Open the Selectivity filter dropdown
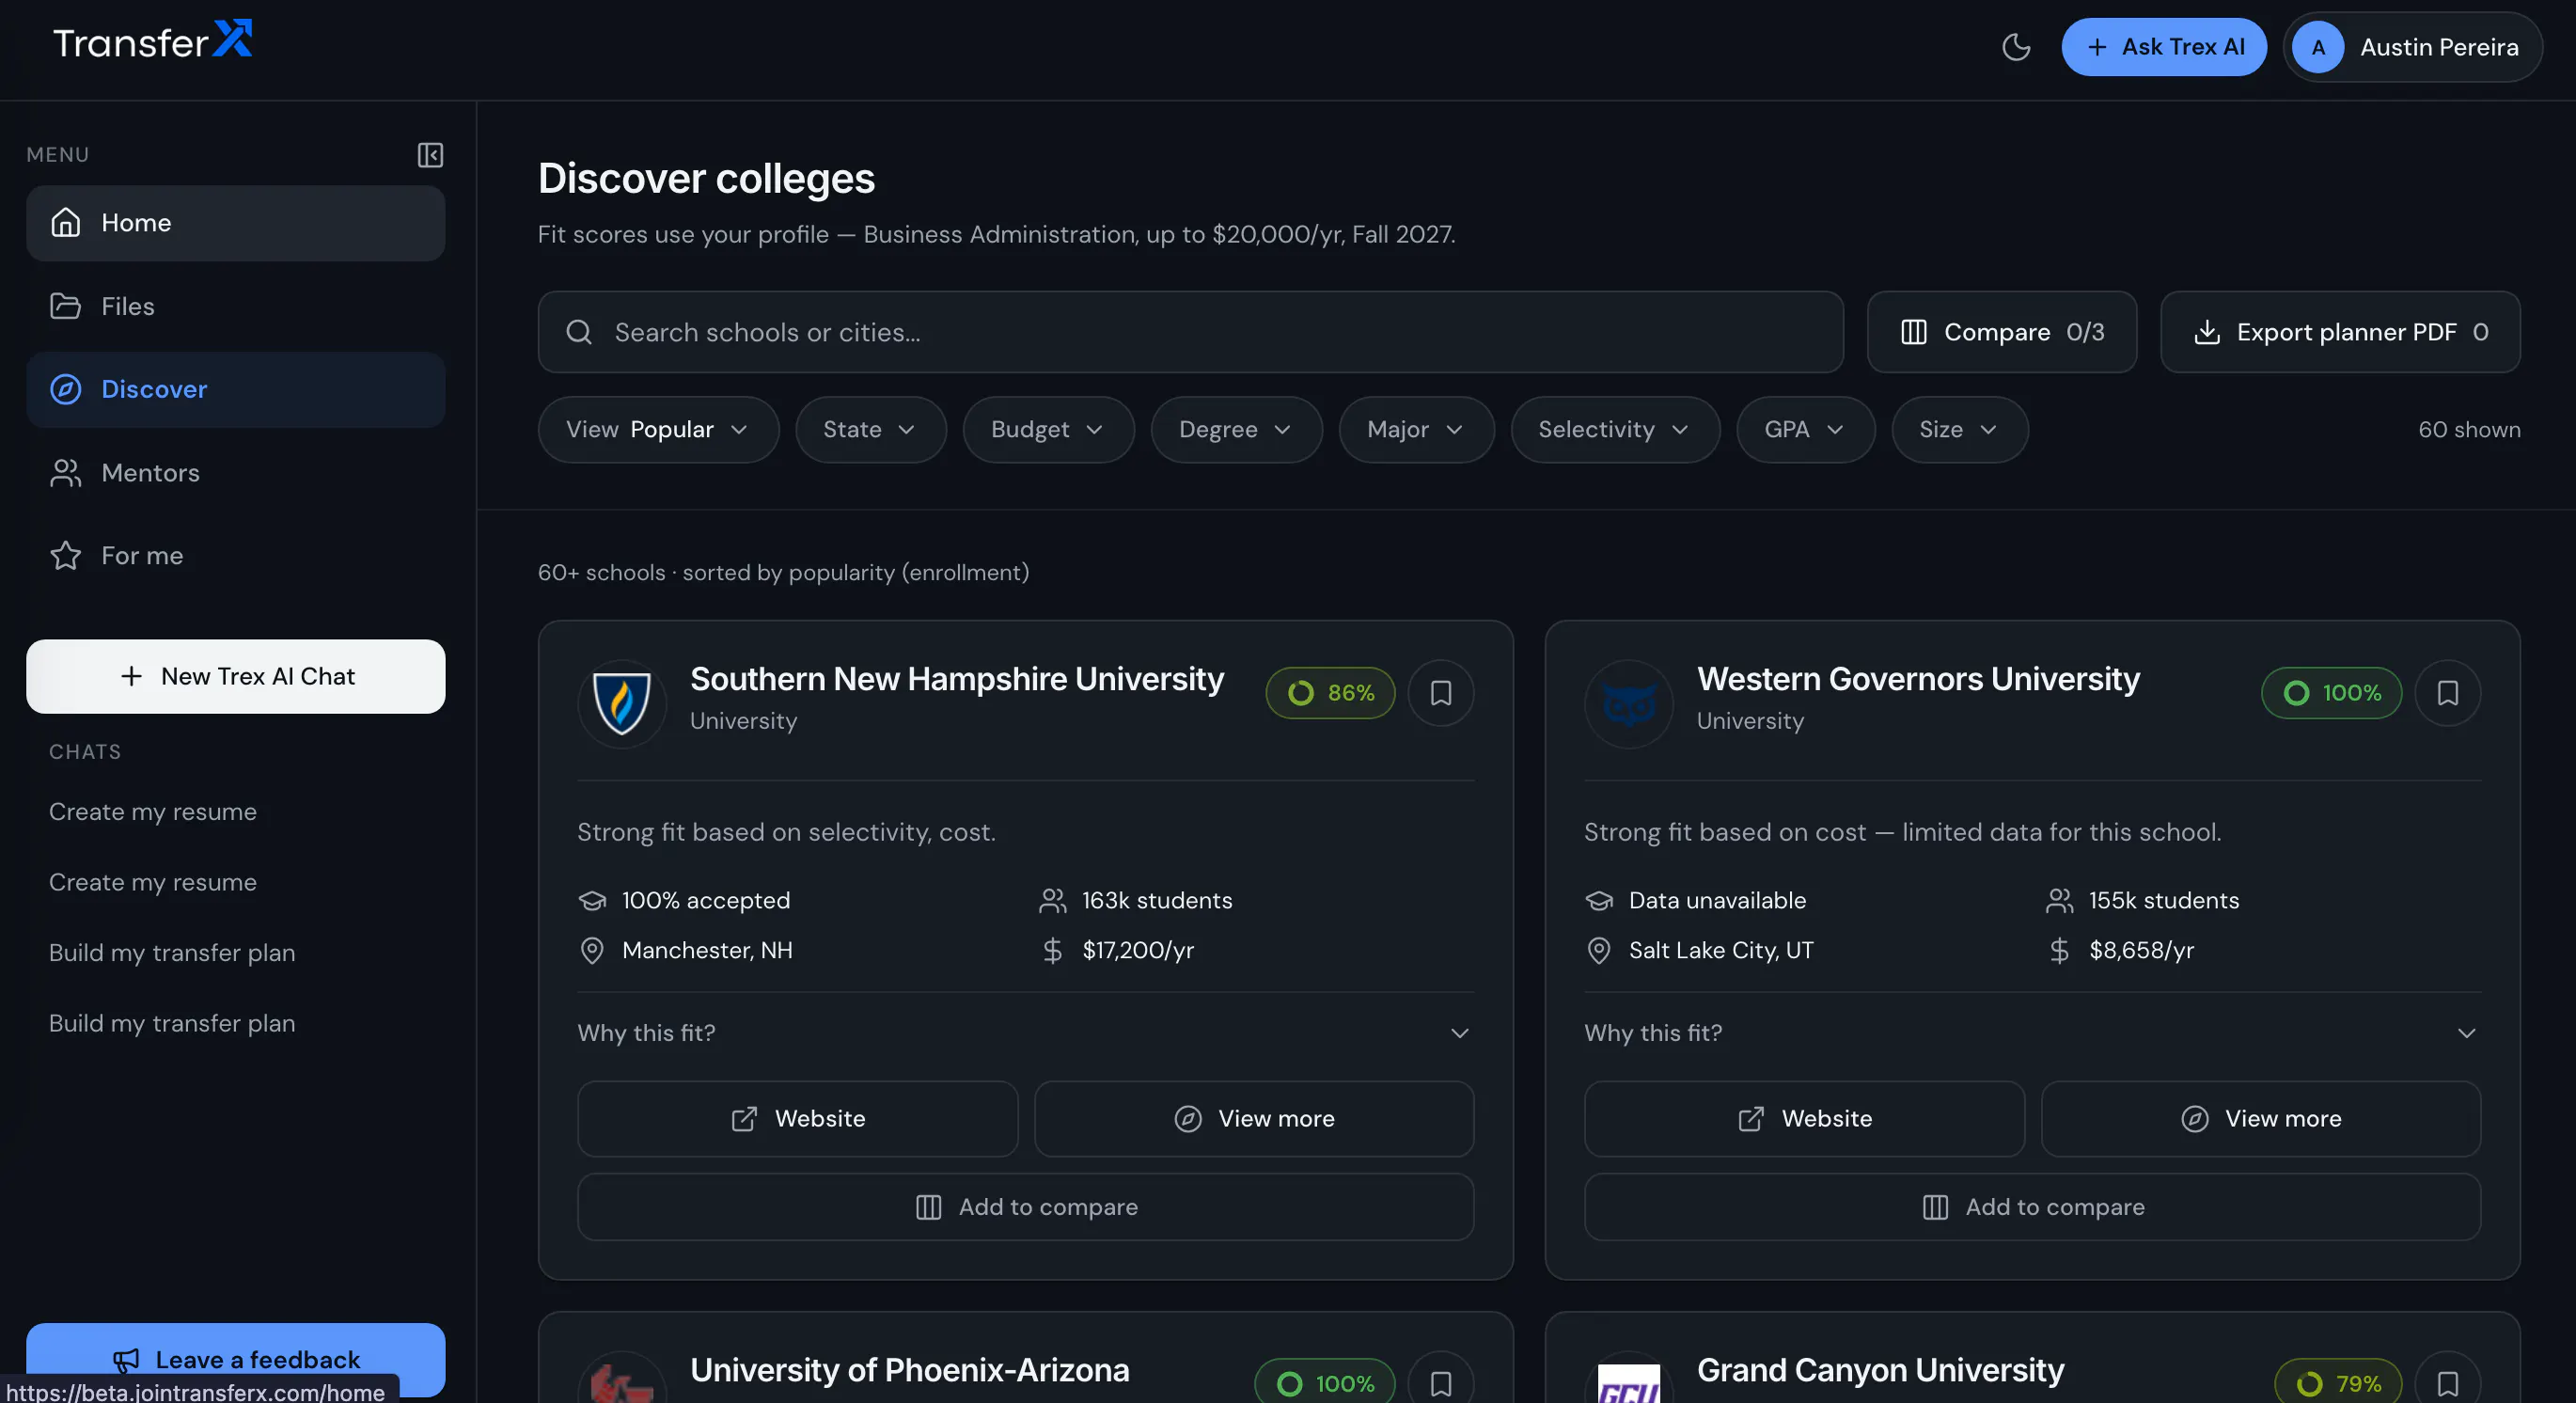Image resolution: width=2576 pixels, height=1403 pixels. [x=1615, y=430]
